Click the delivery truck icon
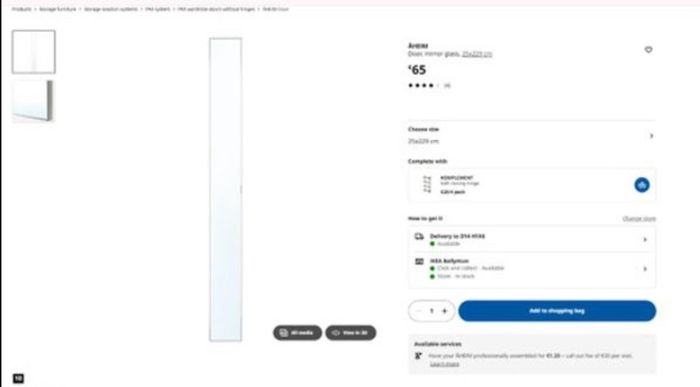The height and width of the screenshot is (387, 700). 419,237
